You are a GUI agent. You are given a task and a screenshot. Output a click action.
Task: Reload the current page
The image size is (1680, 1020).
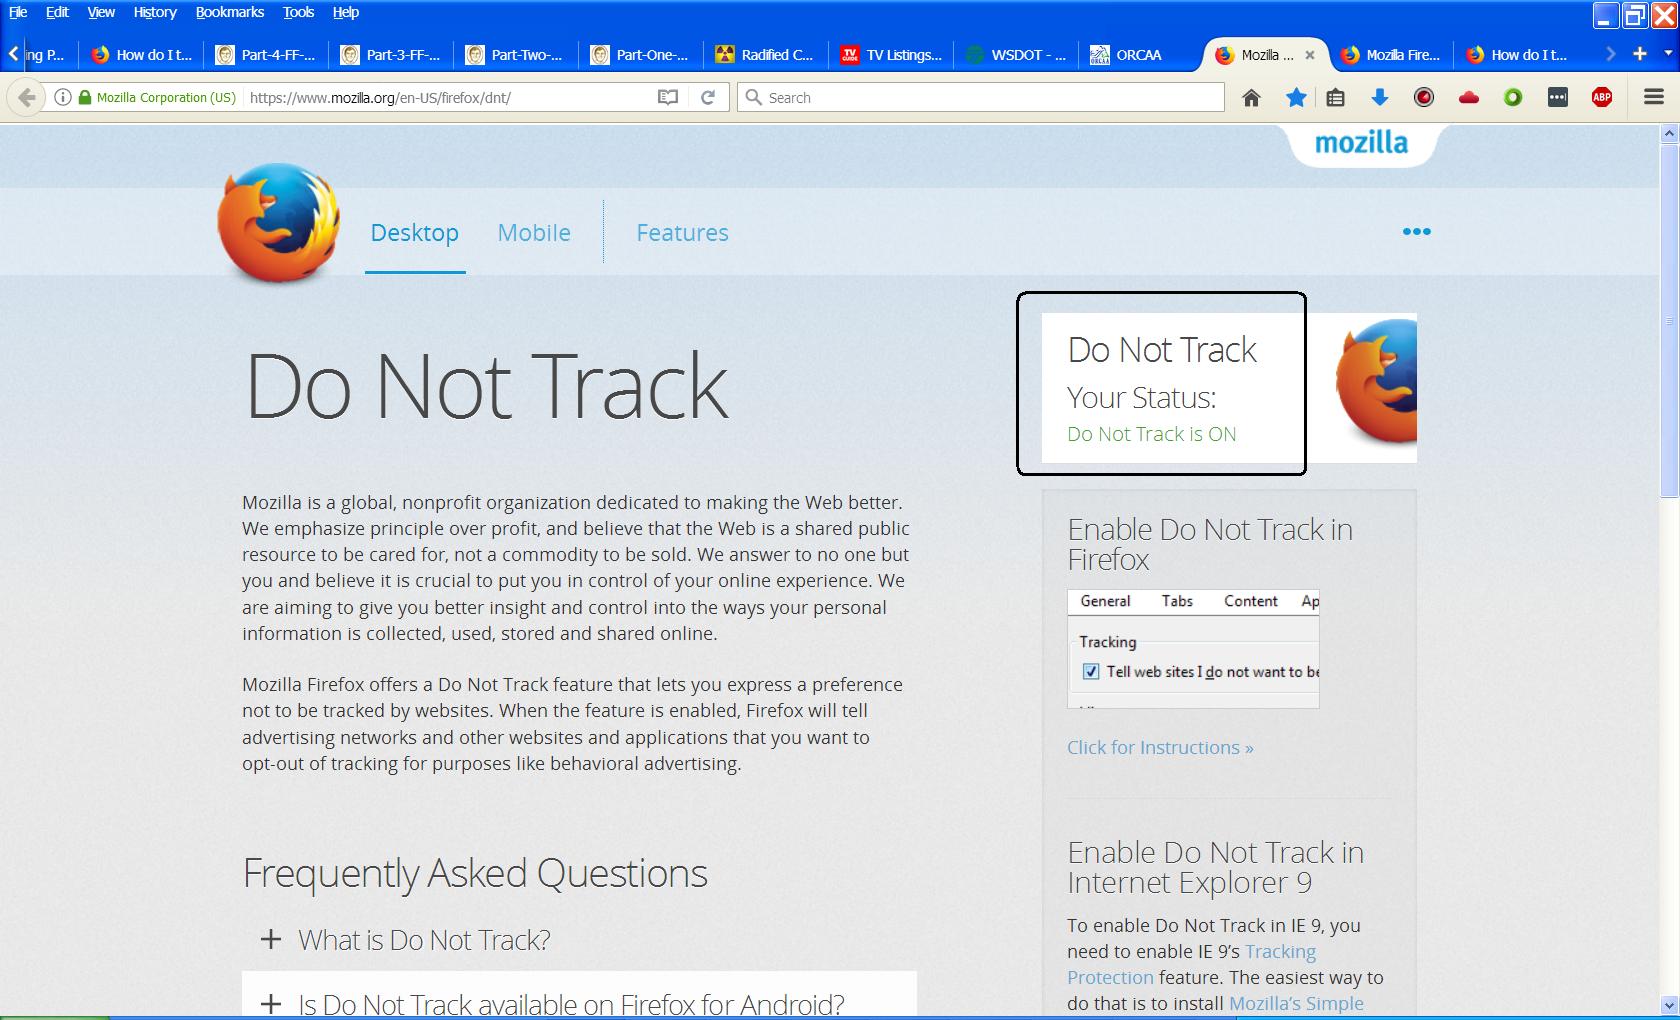708,97
